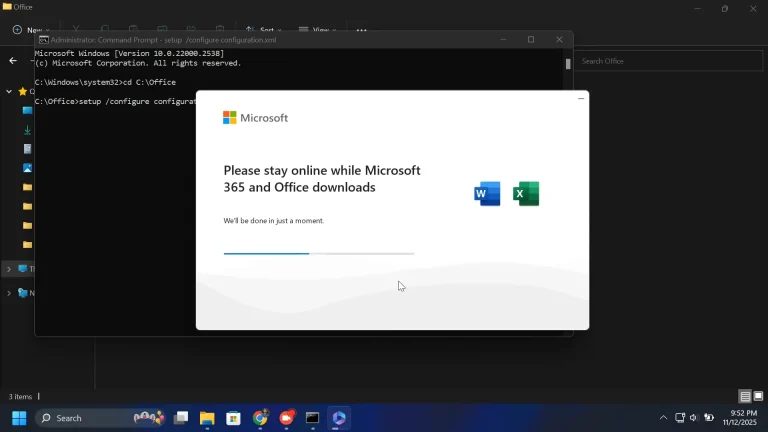This screenshot has width=768, height=432.
Task: Open the red recorder app on taskbar
Action: click(287, 418)
